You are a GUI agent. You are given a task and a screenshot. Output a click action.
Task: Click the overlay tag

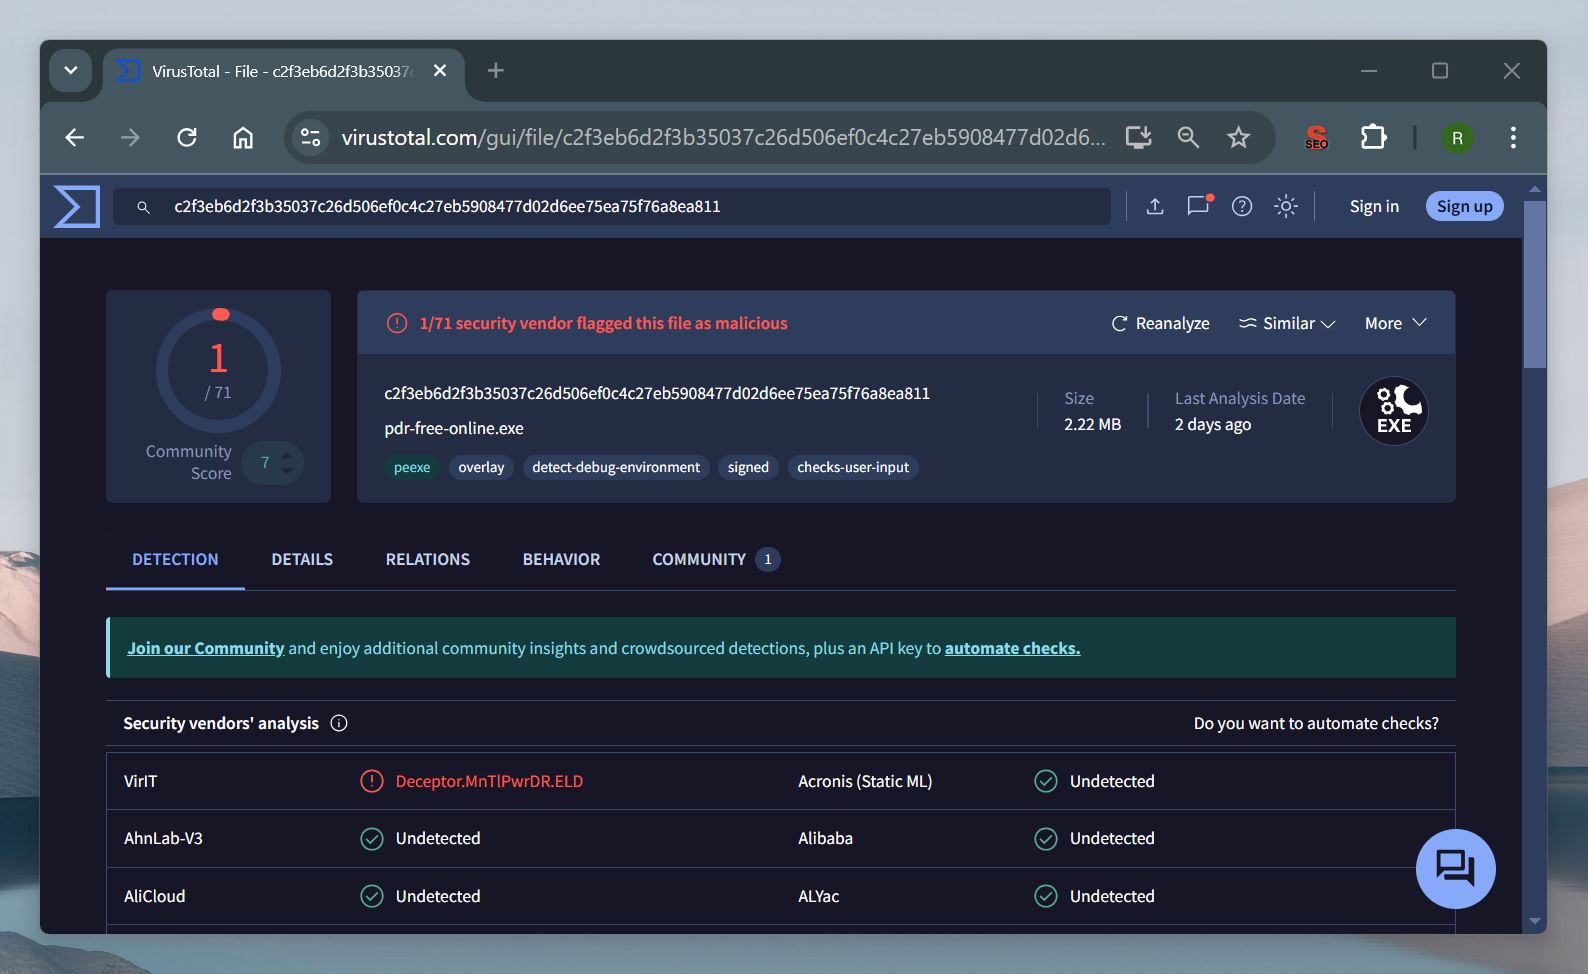pyautogui.click(x=481, y=467)
